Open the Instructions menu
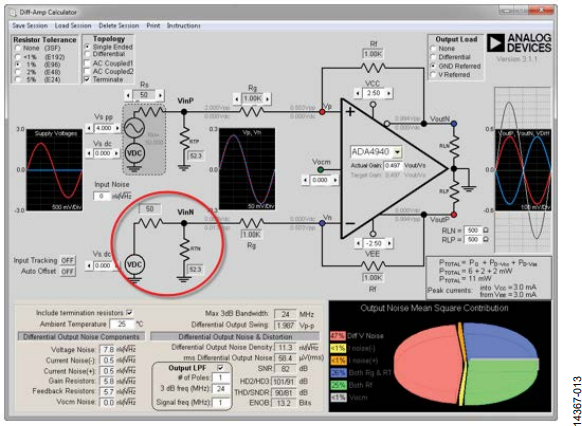 coord(183,26)
